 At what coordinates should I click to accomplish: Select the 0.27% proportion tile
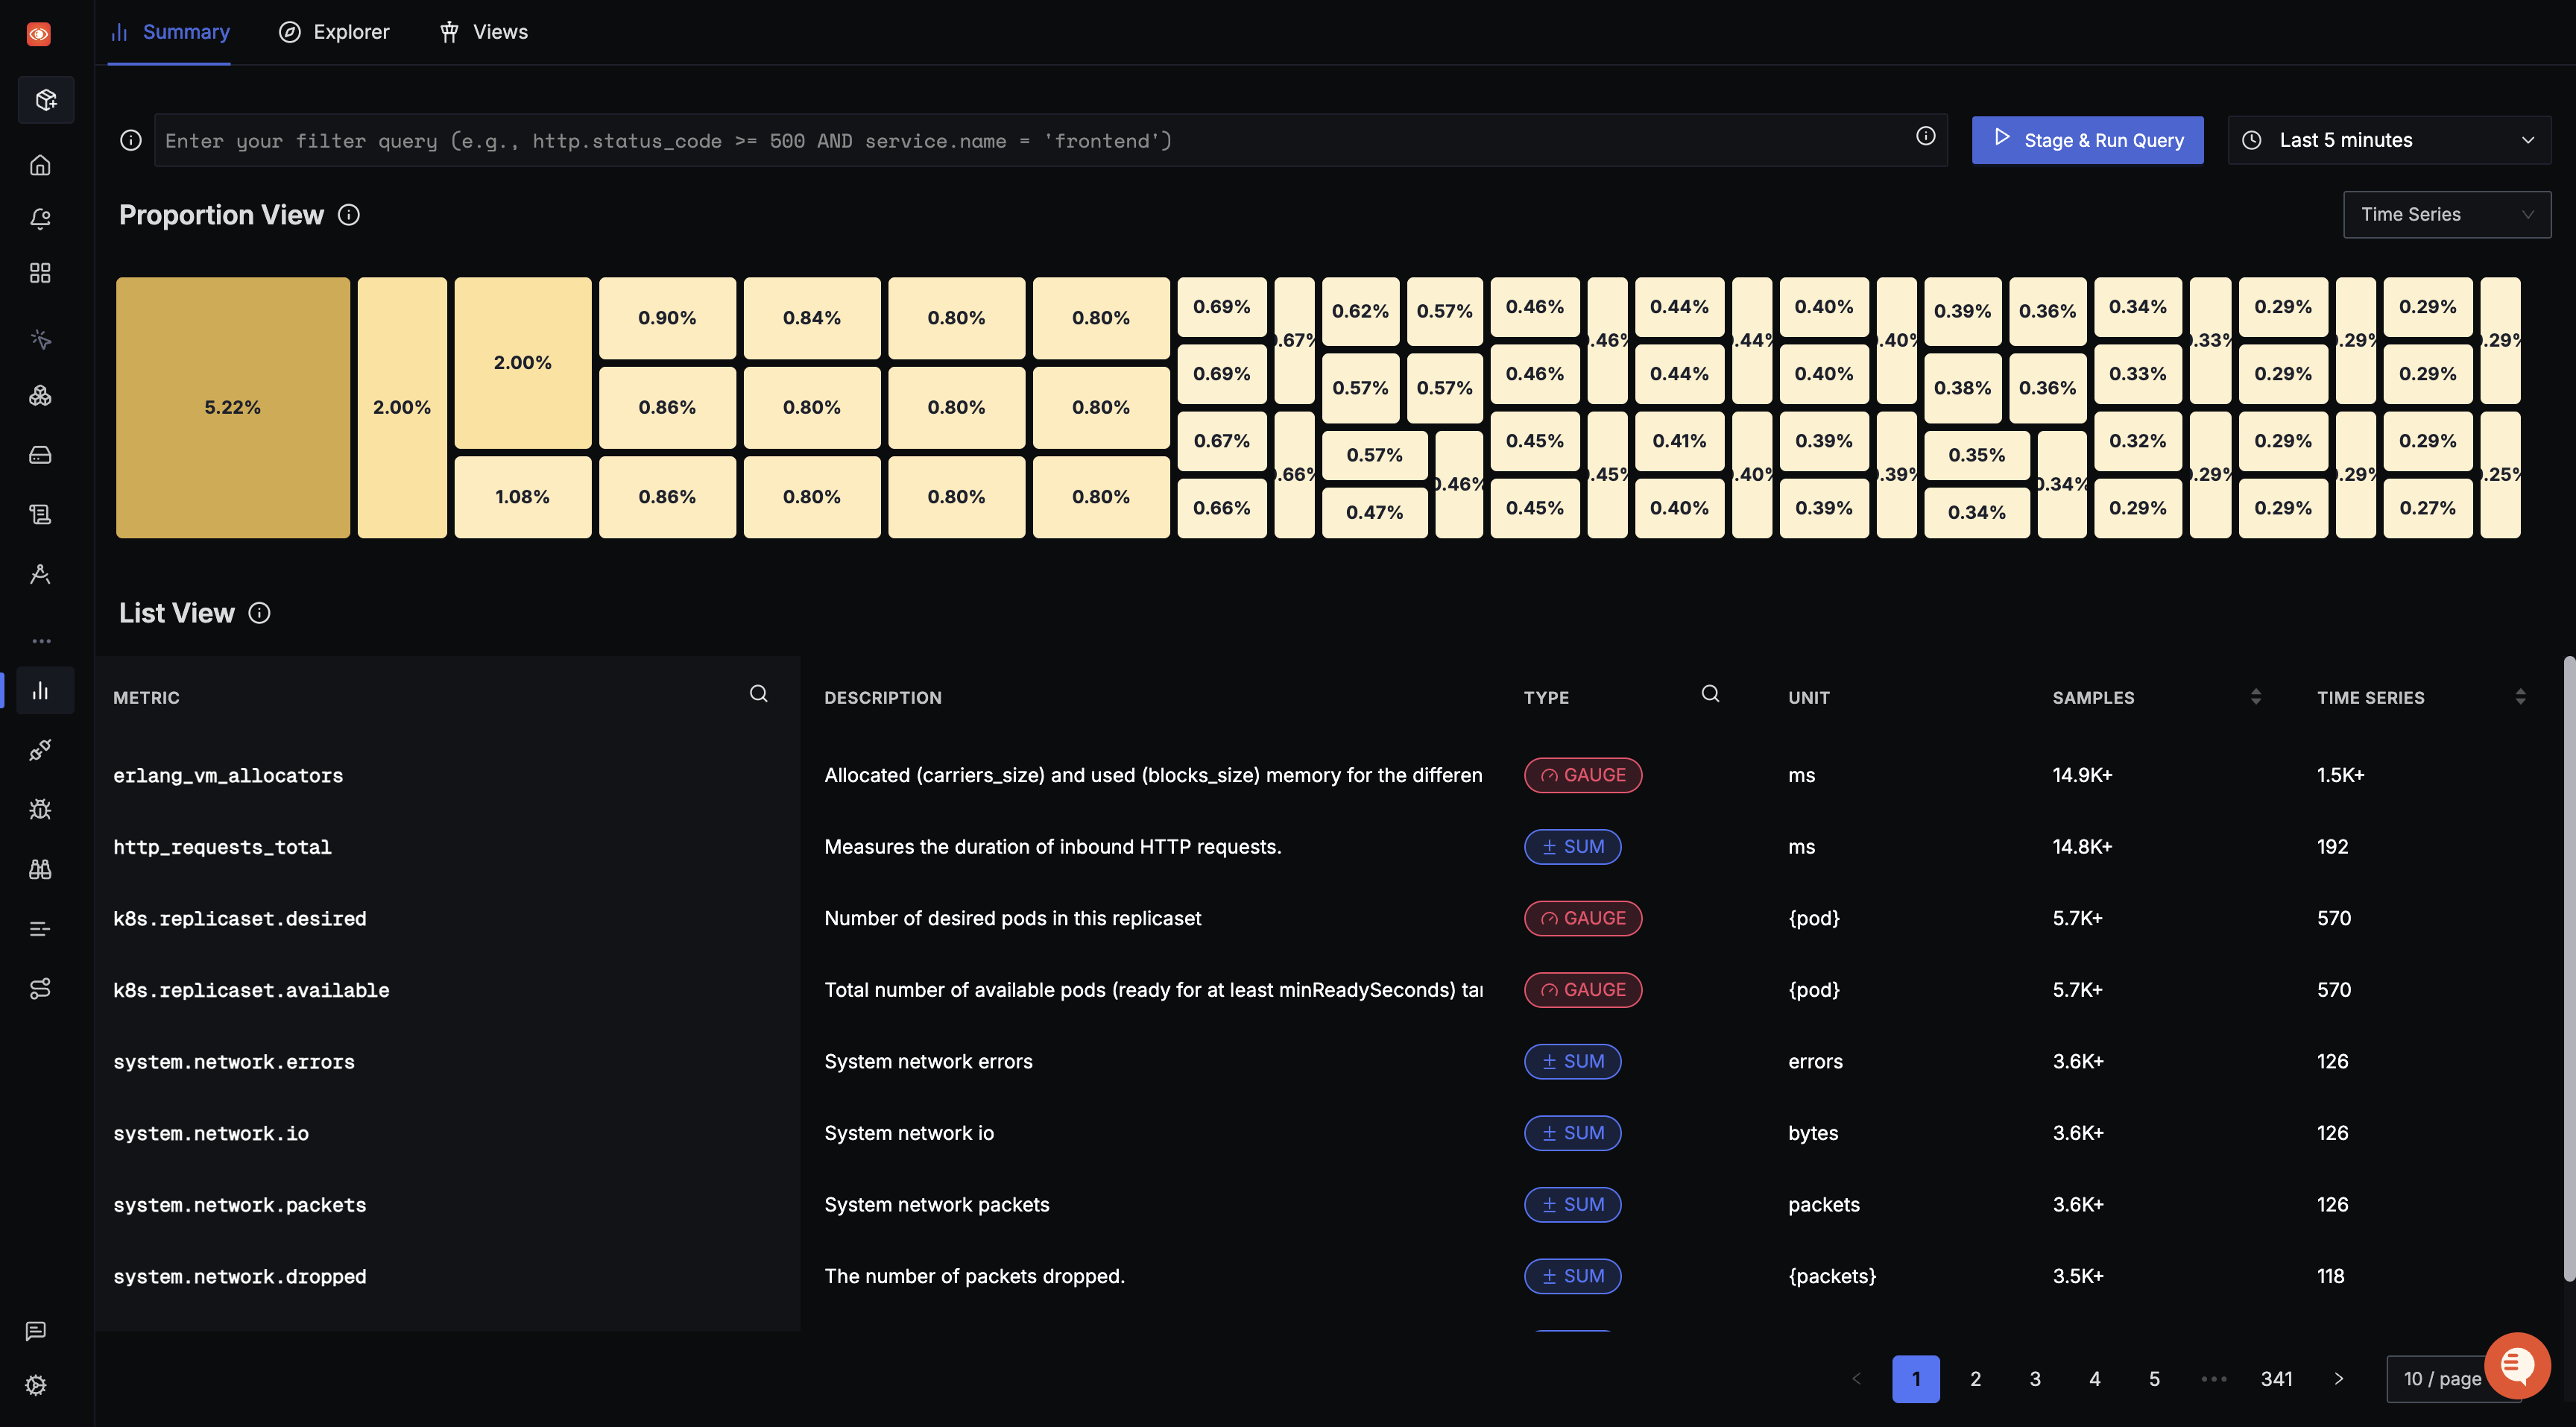pyautogui.click(x=2427, y=508)
